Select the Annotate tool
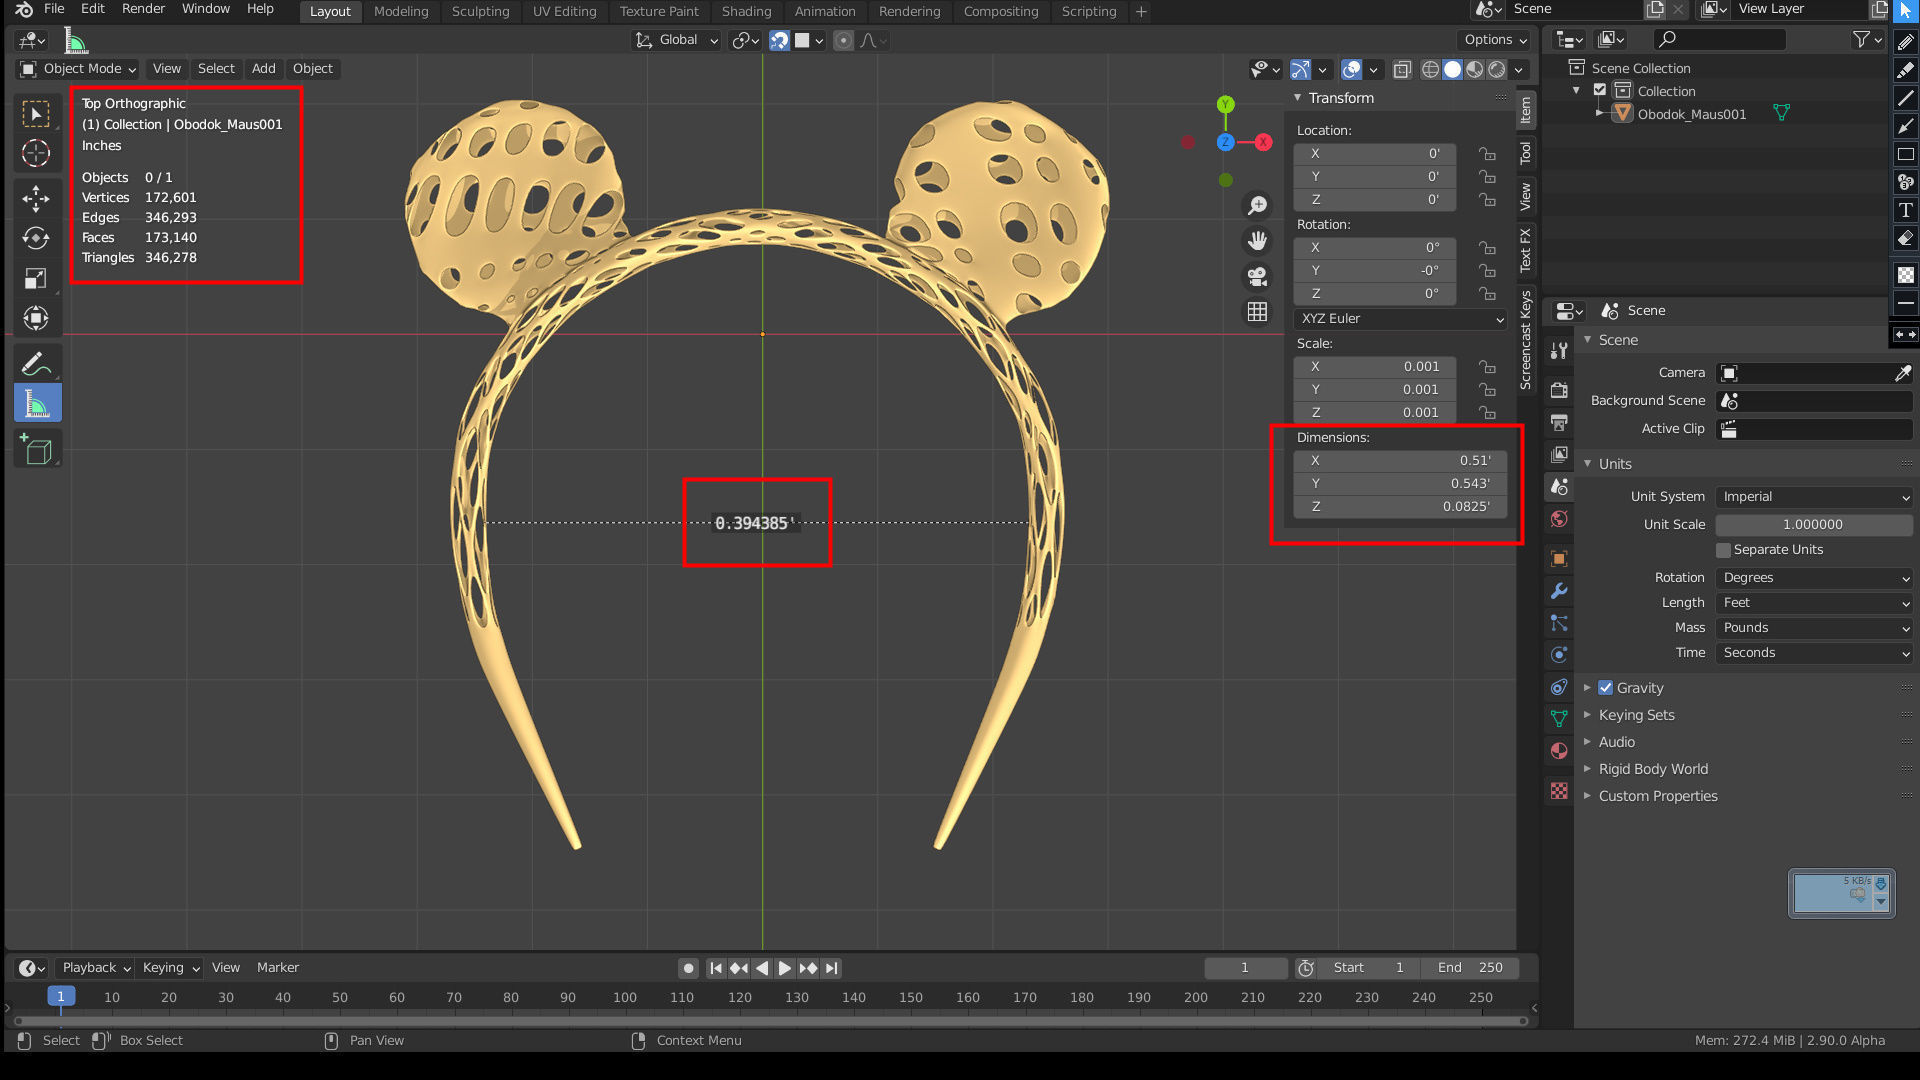The height and width of the screenshot is (1080, 1920). coord(36,363)
